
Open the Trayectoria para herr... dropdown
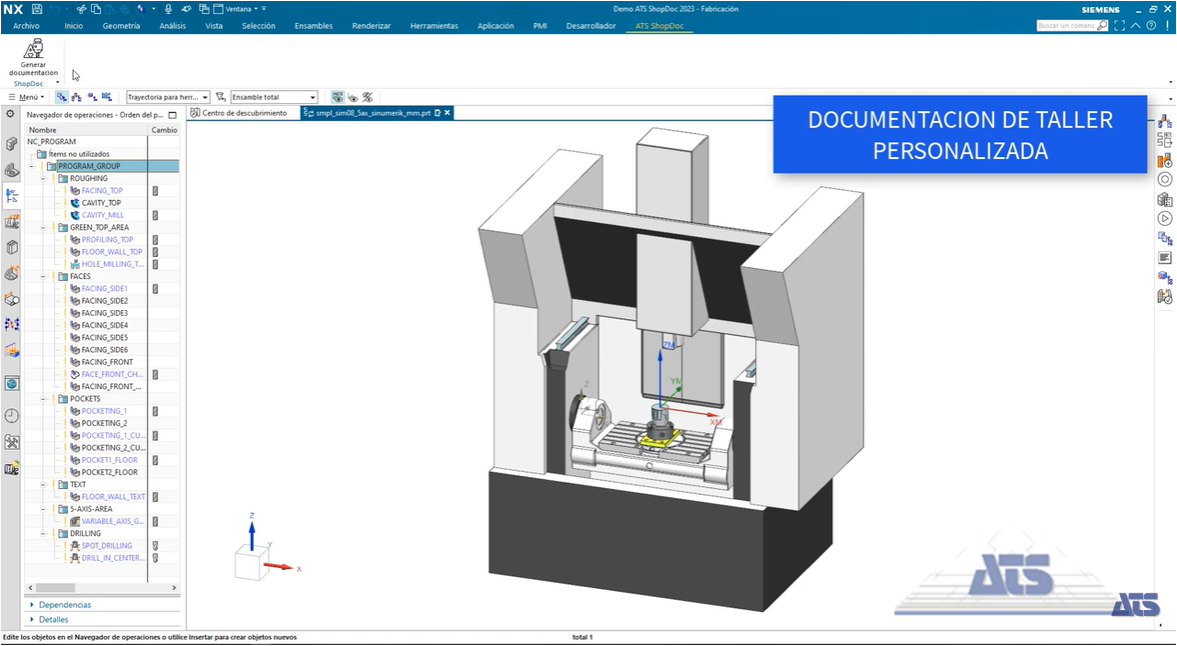click(168, 97)
